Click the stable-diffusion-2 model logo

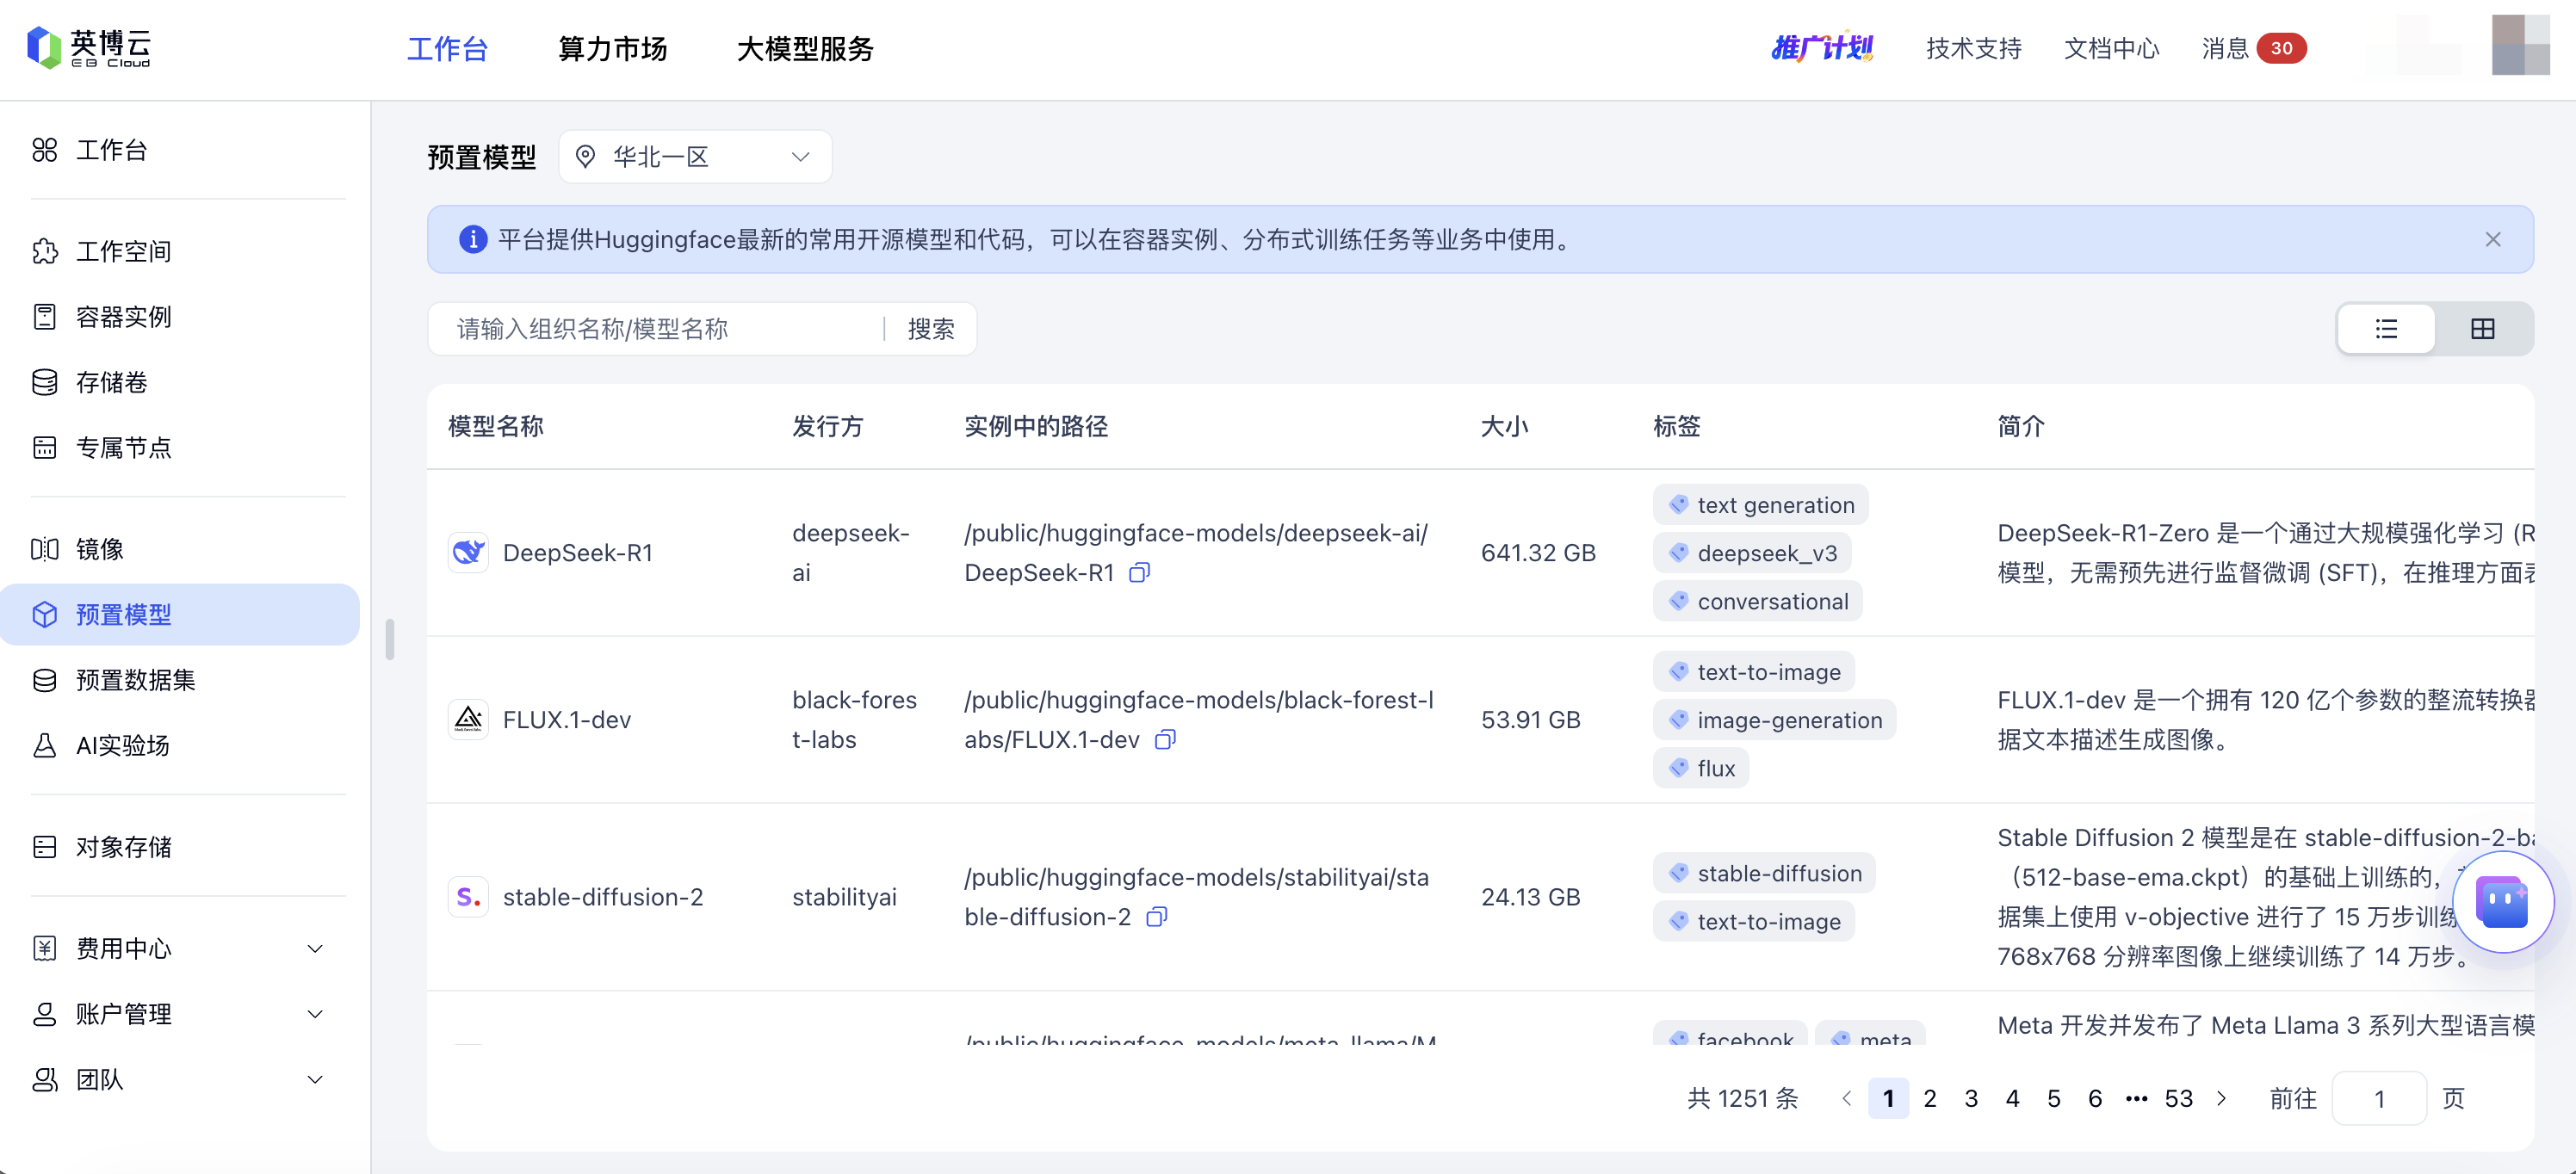468,897
